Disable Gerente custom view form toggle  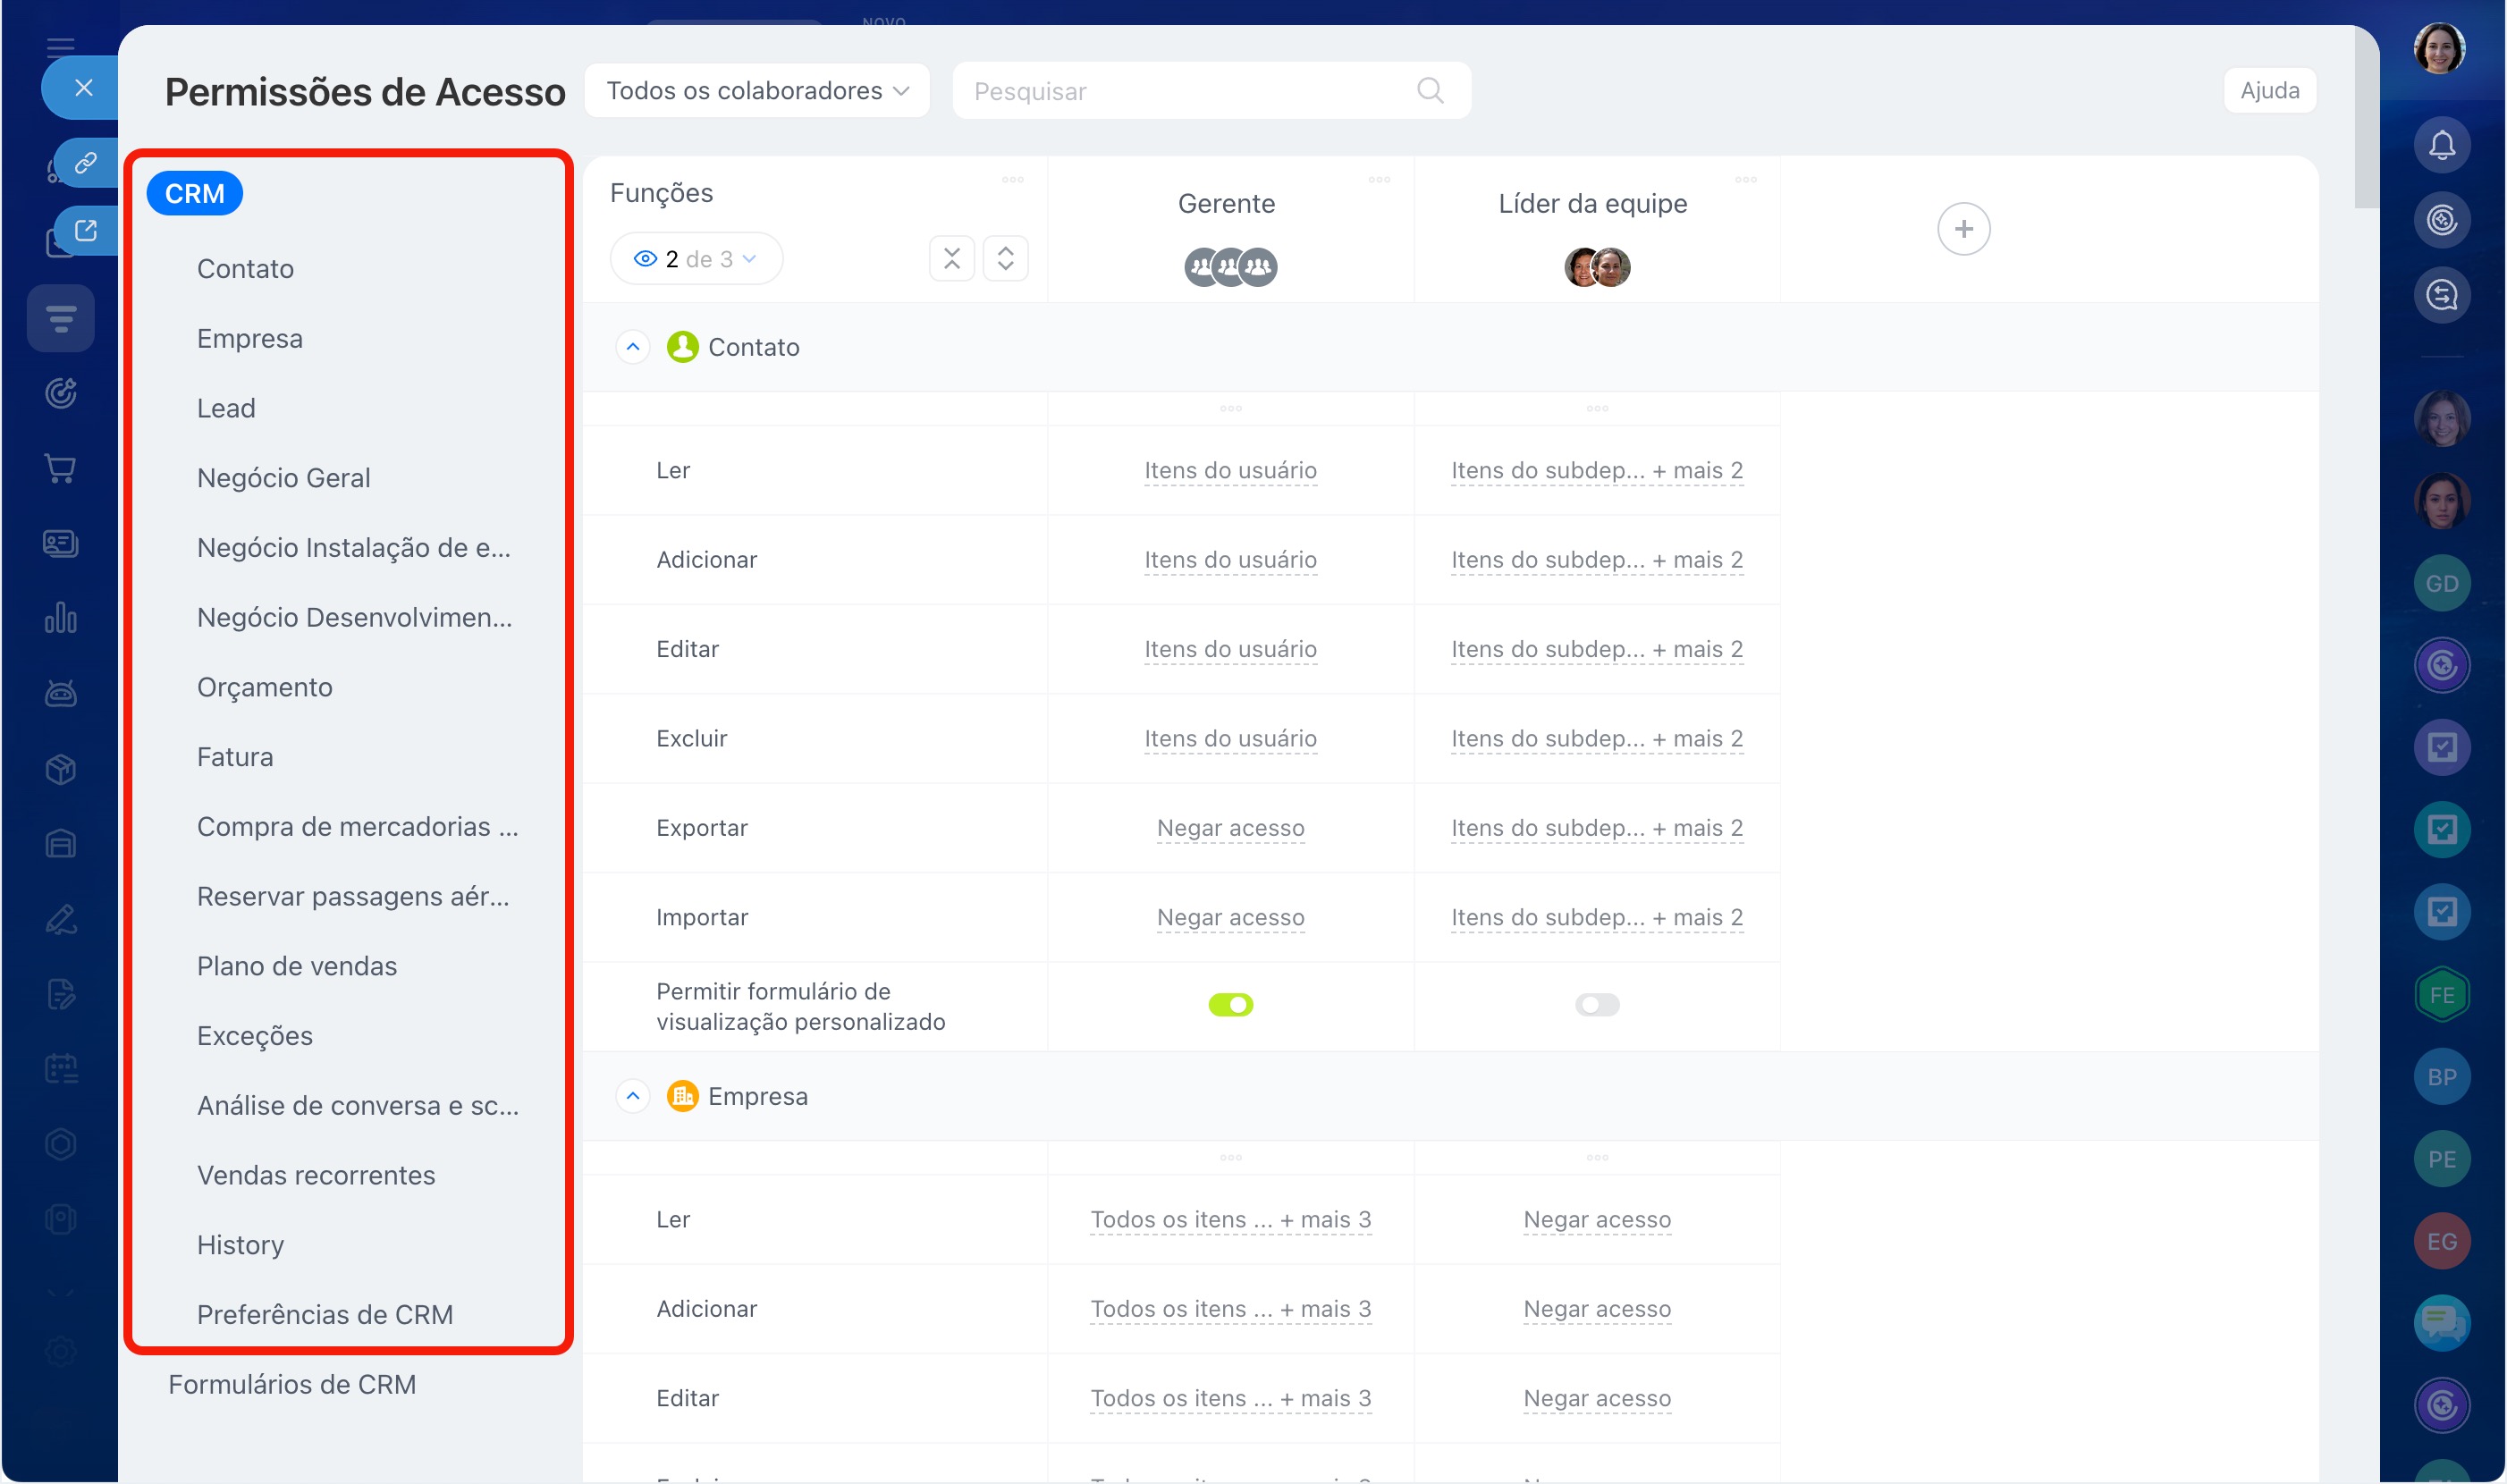pos(1230,1005)
